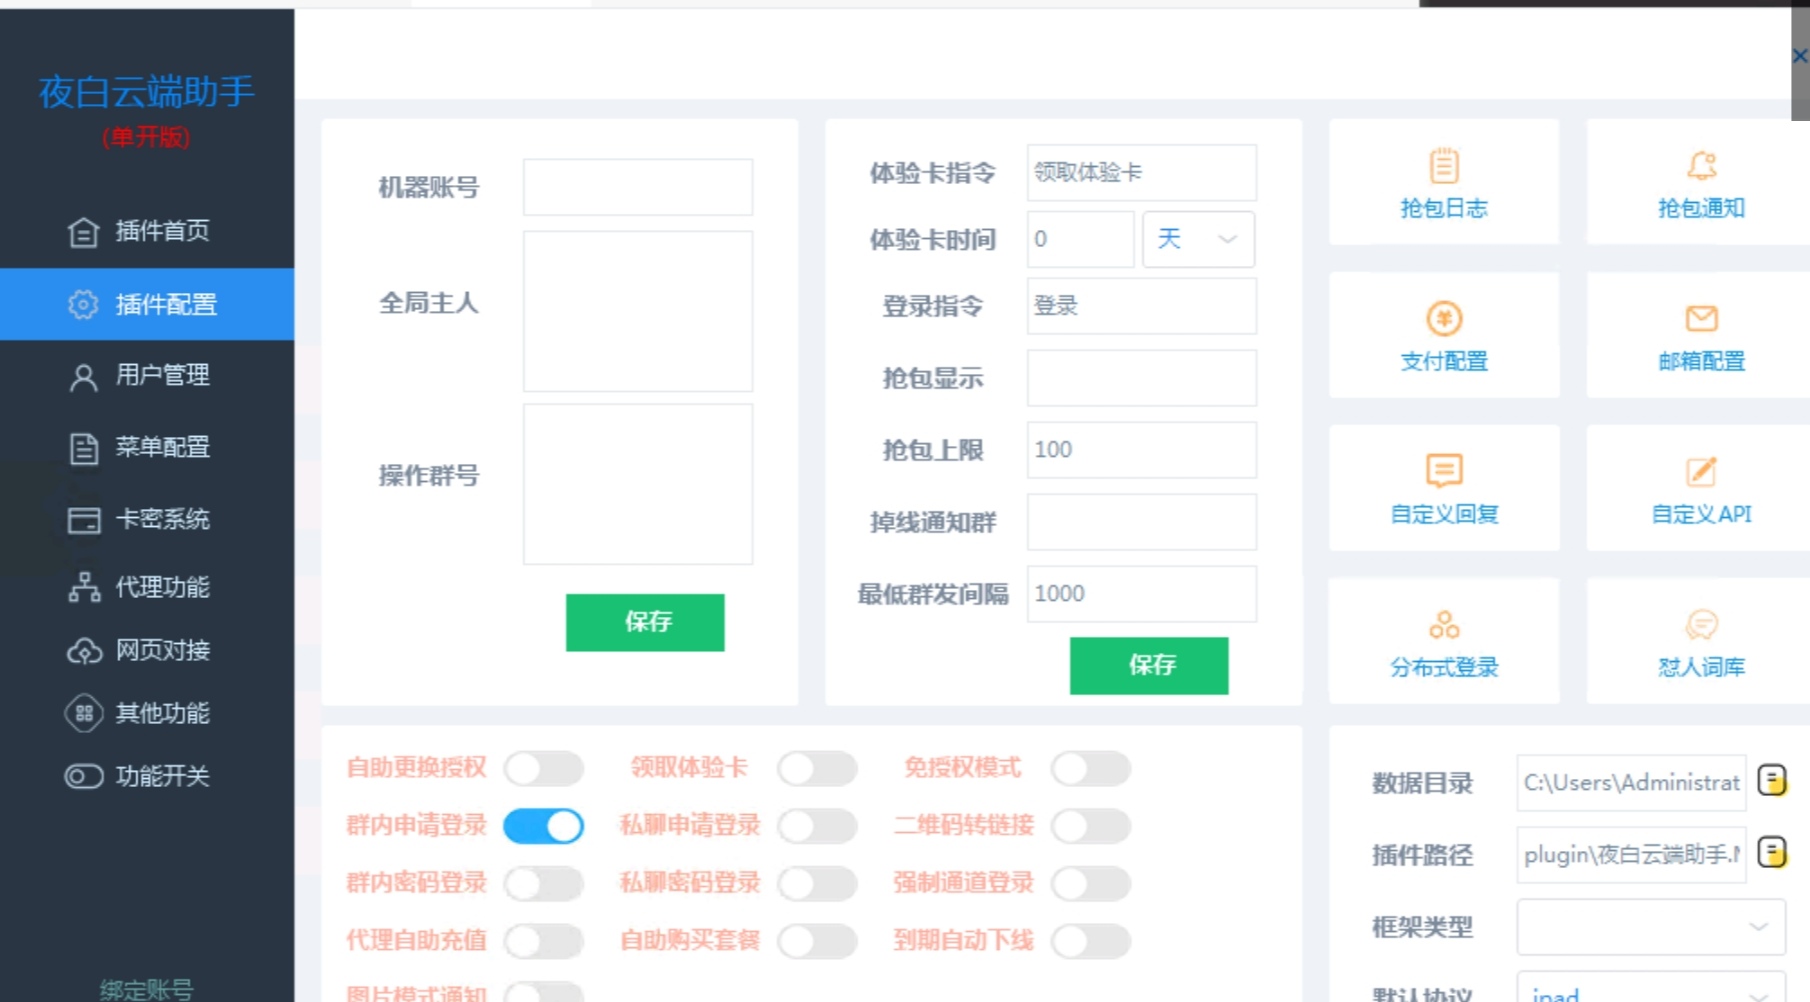Expand the 天 time unit dropdown
The image size is (1810, 1002).
tap(1198, 239)
